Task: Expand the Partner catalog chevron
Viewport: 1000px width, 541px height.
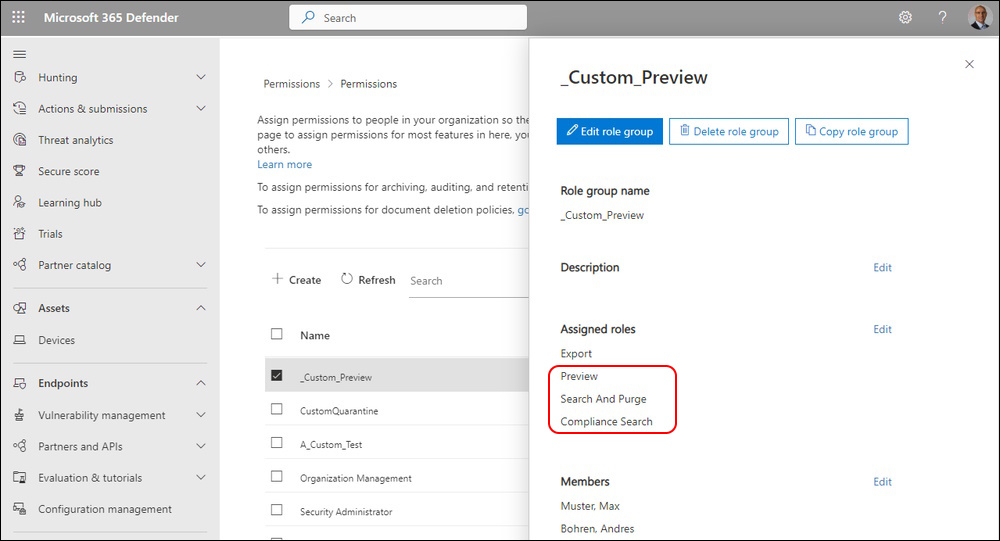Action: click(201, 265)
